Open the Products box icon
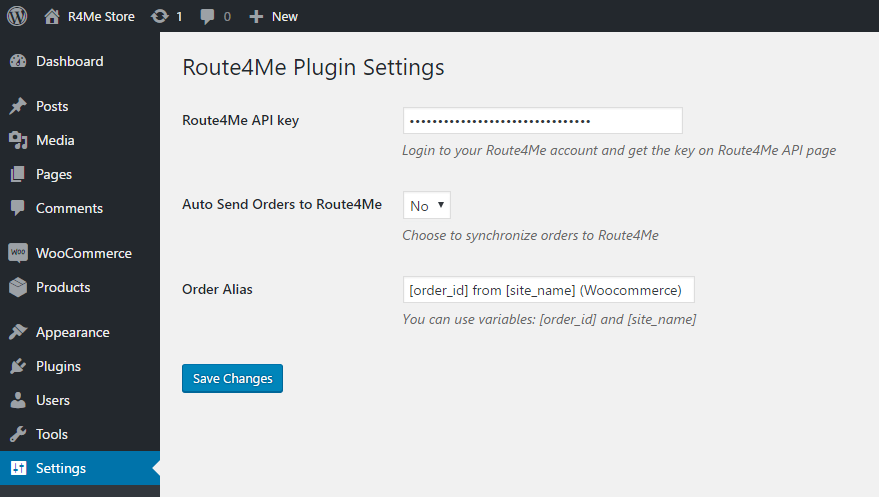This screenshot has height=497, width=879. pyautogui.click(x=18, y=287)
